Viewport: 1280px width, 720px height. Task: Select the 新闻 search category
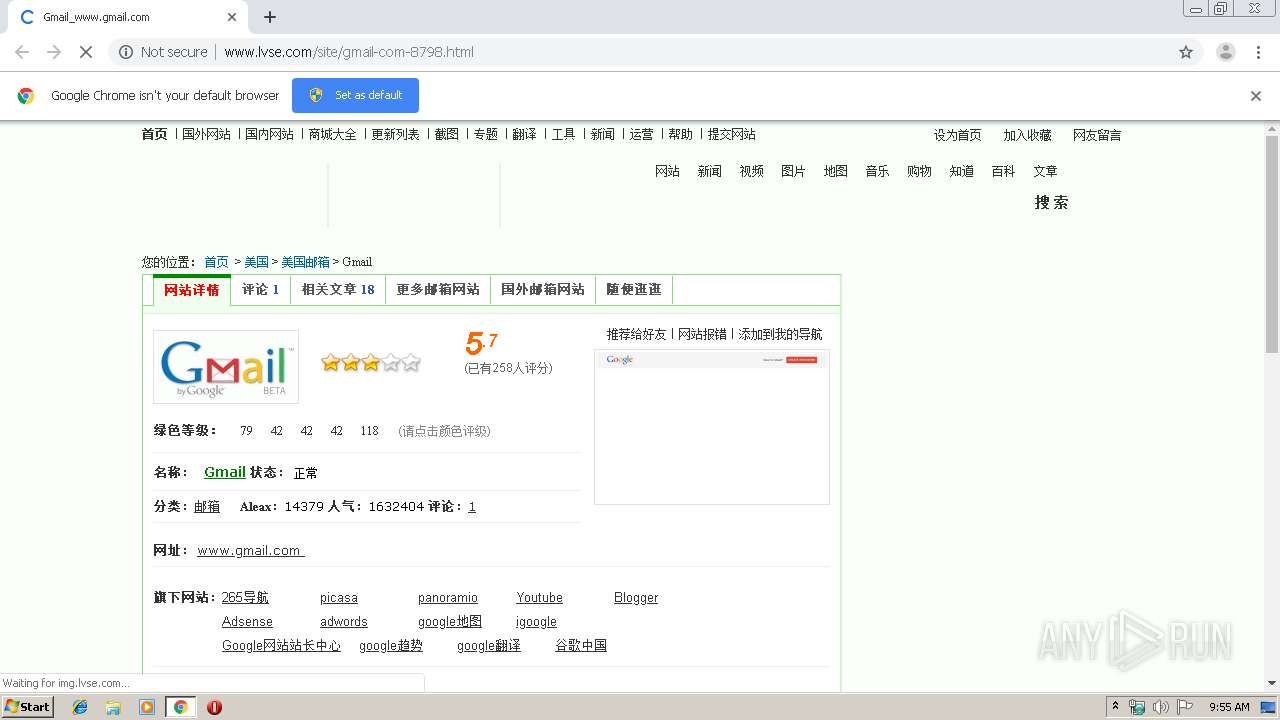(x=710, y=171)
